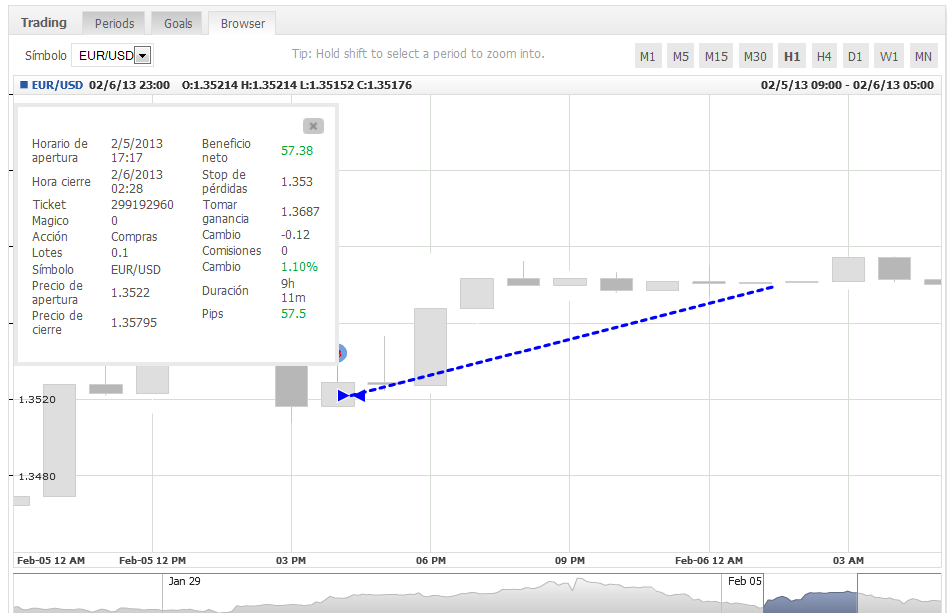Click the partially hidden blue circle marker
Image resolution: width=947 pixels, height=613 pixels.
[341, 353]
